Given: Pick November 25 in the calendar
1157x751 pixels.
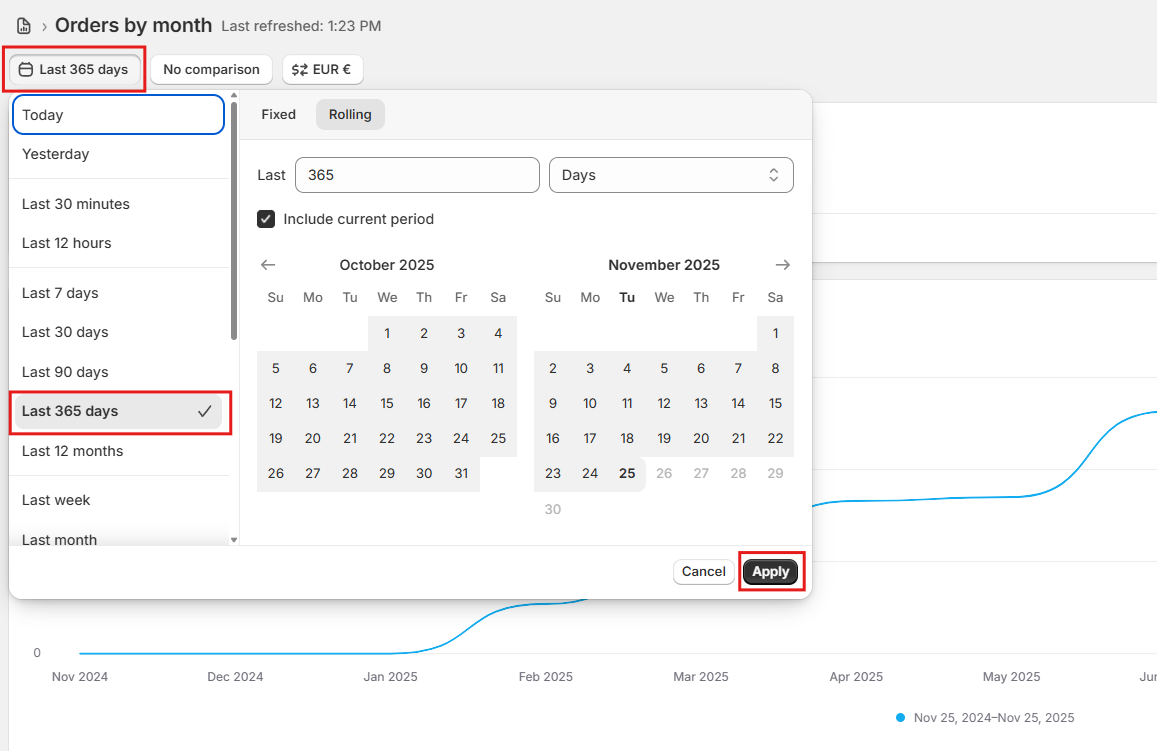Looking at the screenshot, I should coord(627,474).
